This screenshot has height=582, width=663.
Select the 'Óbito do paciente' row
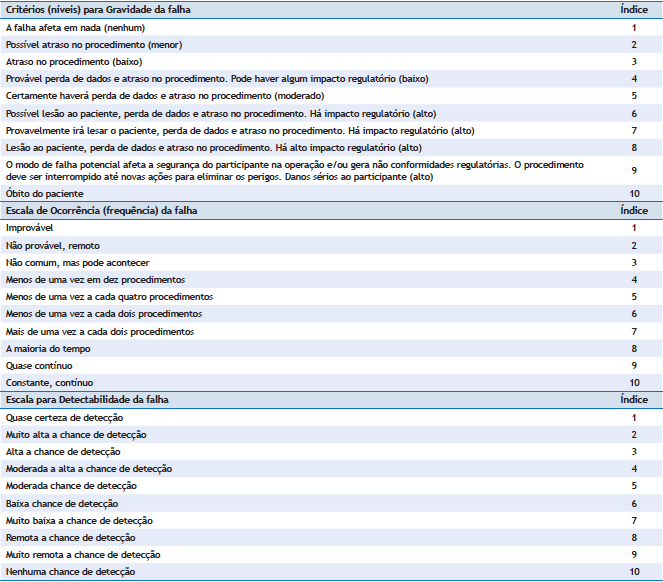pos(44,193)
